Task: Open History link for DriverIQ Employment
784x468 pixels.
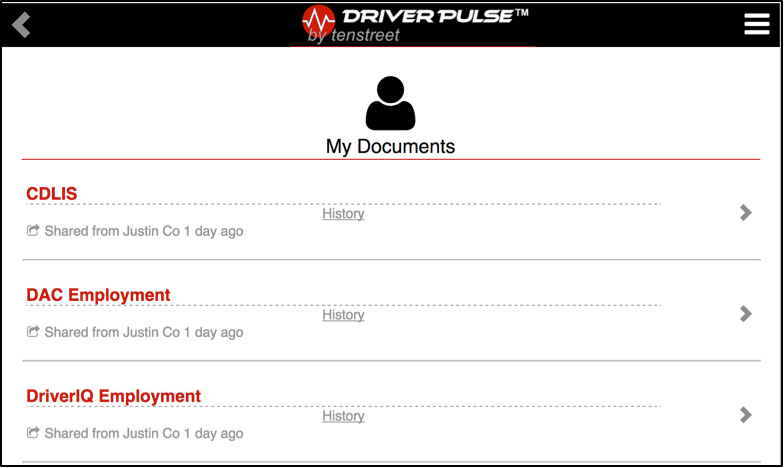Action: tap(343, 416)
